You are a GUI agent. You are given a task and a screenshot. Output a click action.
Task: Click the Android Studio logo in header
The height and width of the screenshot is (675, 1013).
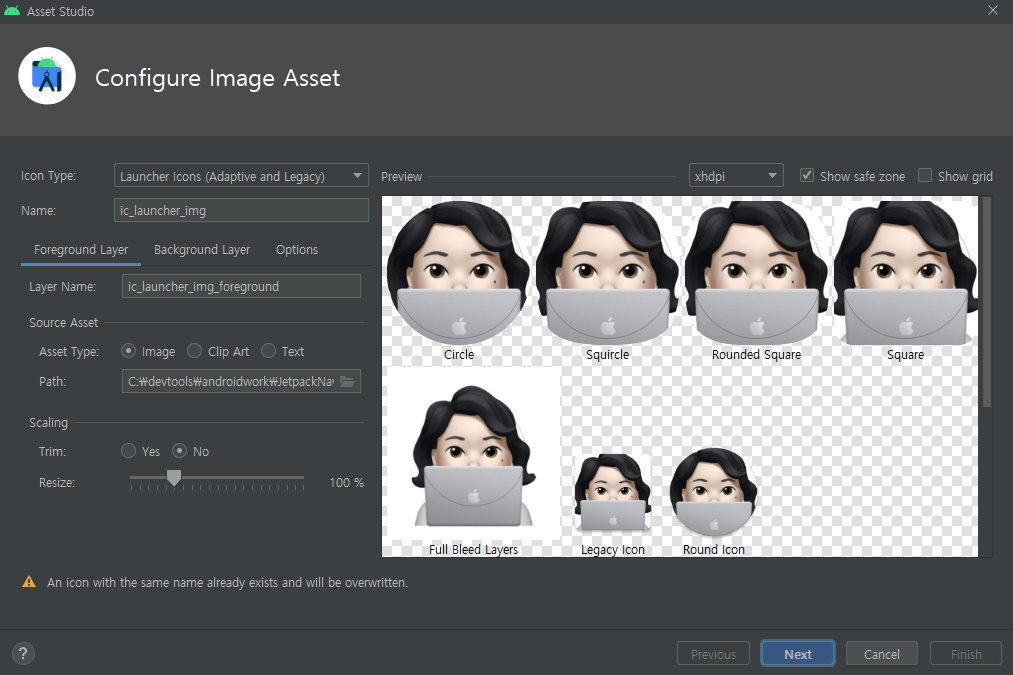click(47, 76)
